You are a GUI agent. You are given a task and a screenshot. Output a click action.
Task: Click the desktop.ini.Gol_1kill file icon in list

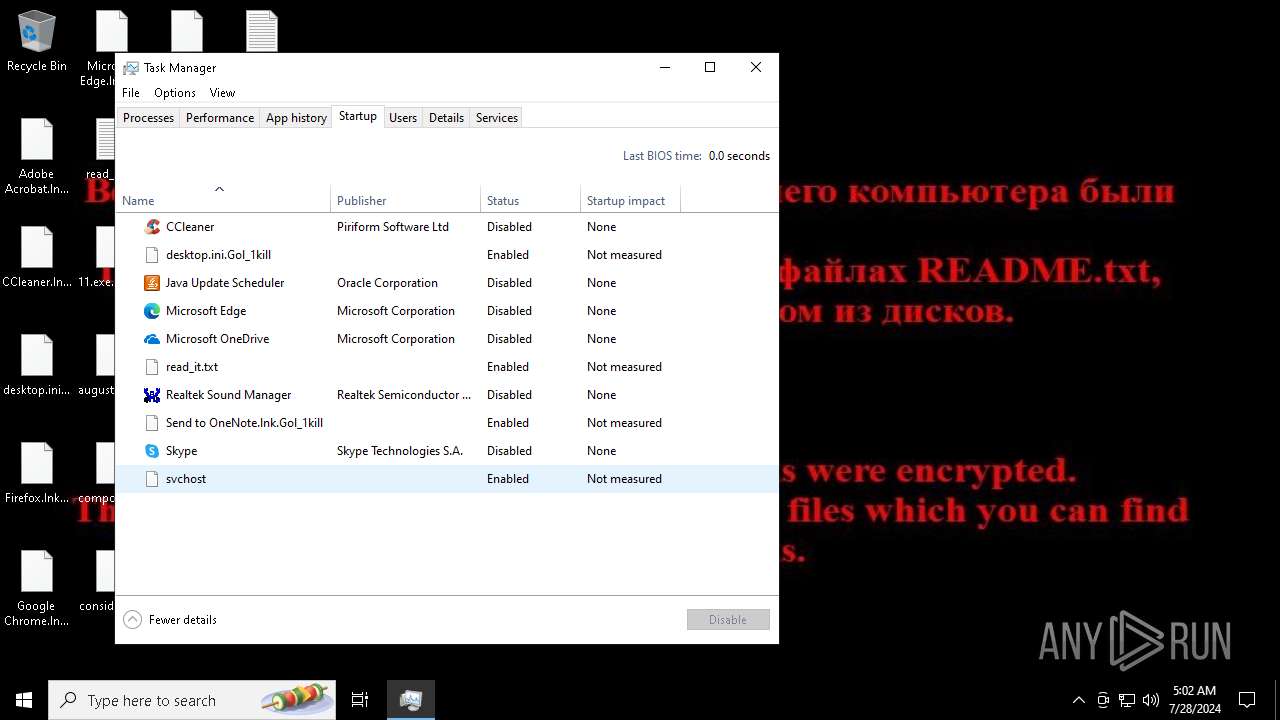click(152, 255)
